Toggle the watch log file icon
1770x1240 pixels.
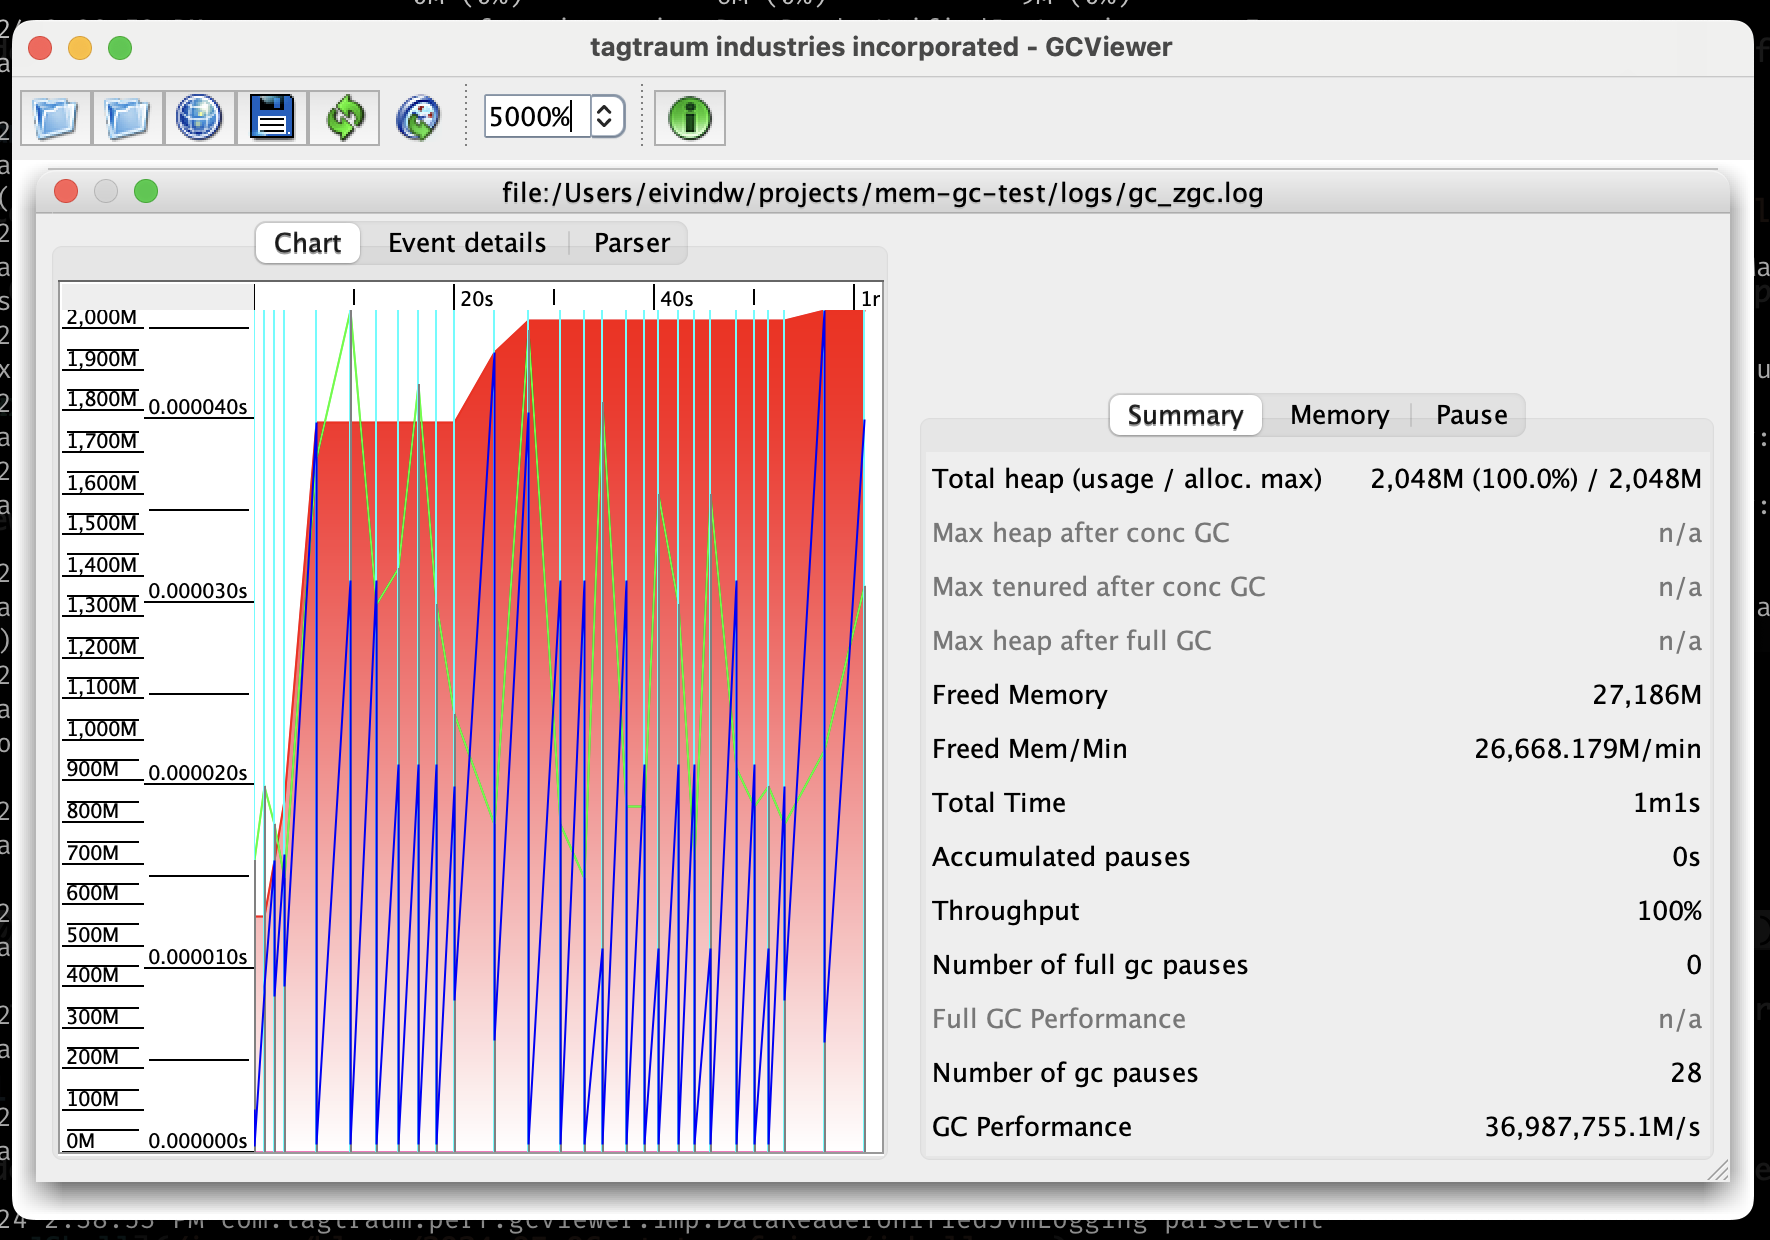coord(418,118)
